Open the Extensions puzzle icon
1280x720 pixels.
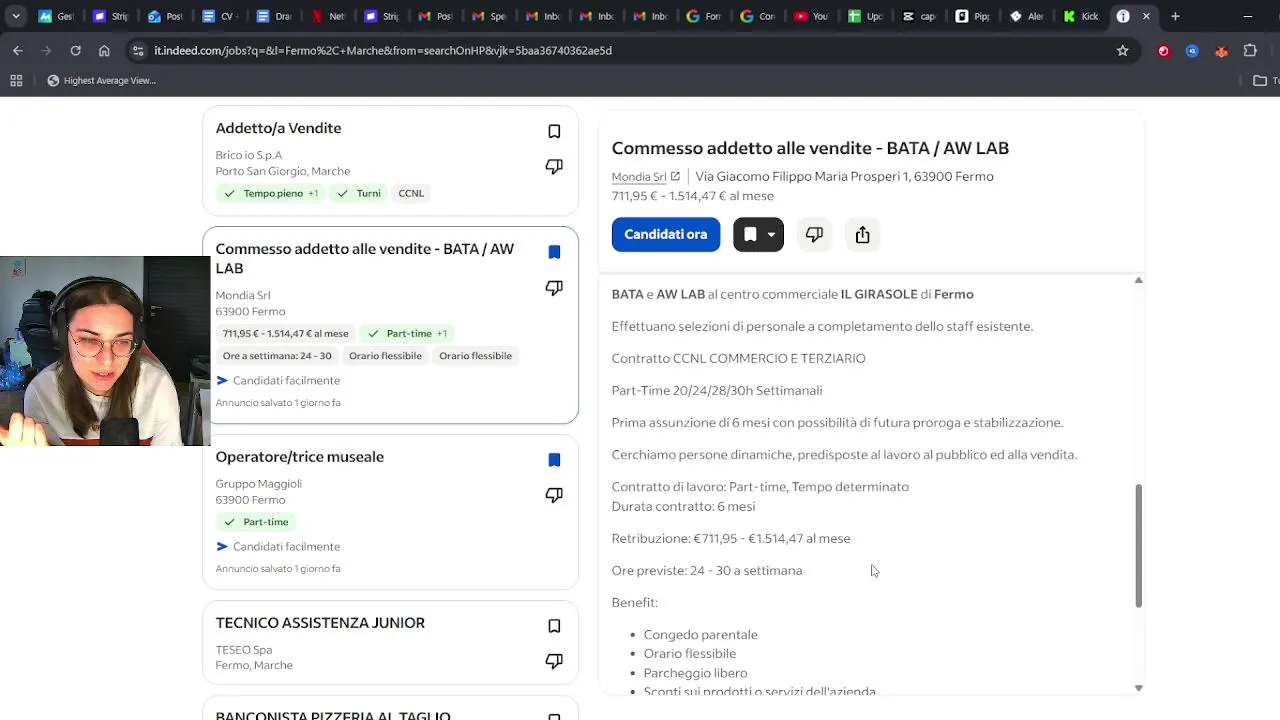[x=1250, y=50]
